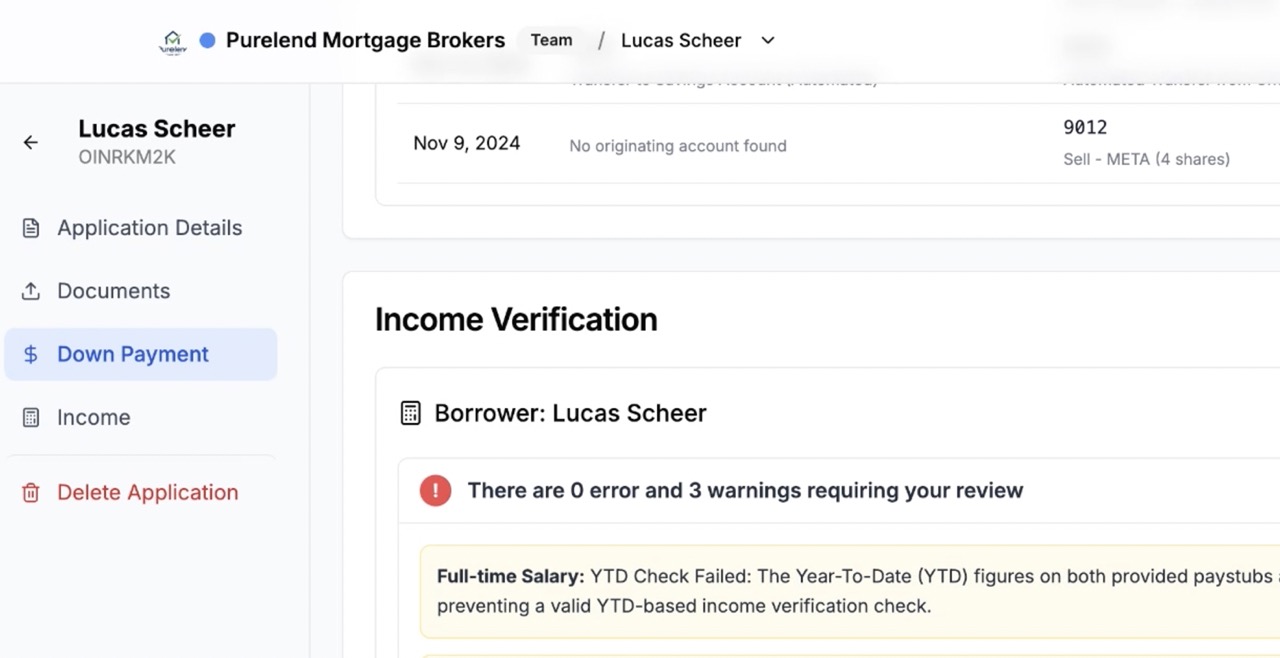Click the Down Payment dollar icon

tap(31, 354)
